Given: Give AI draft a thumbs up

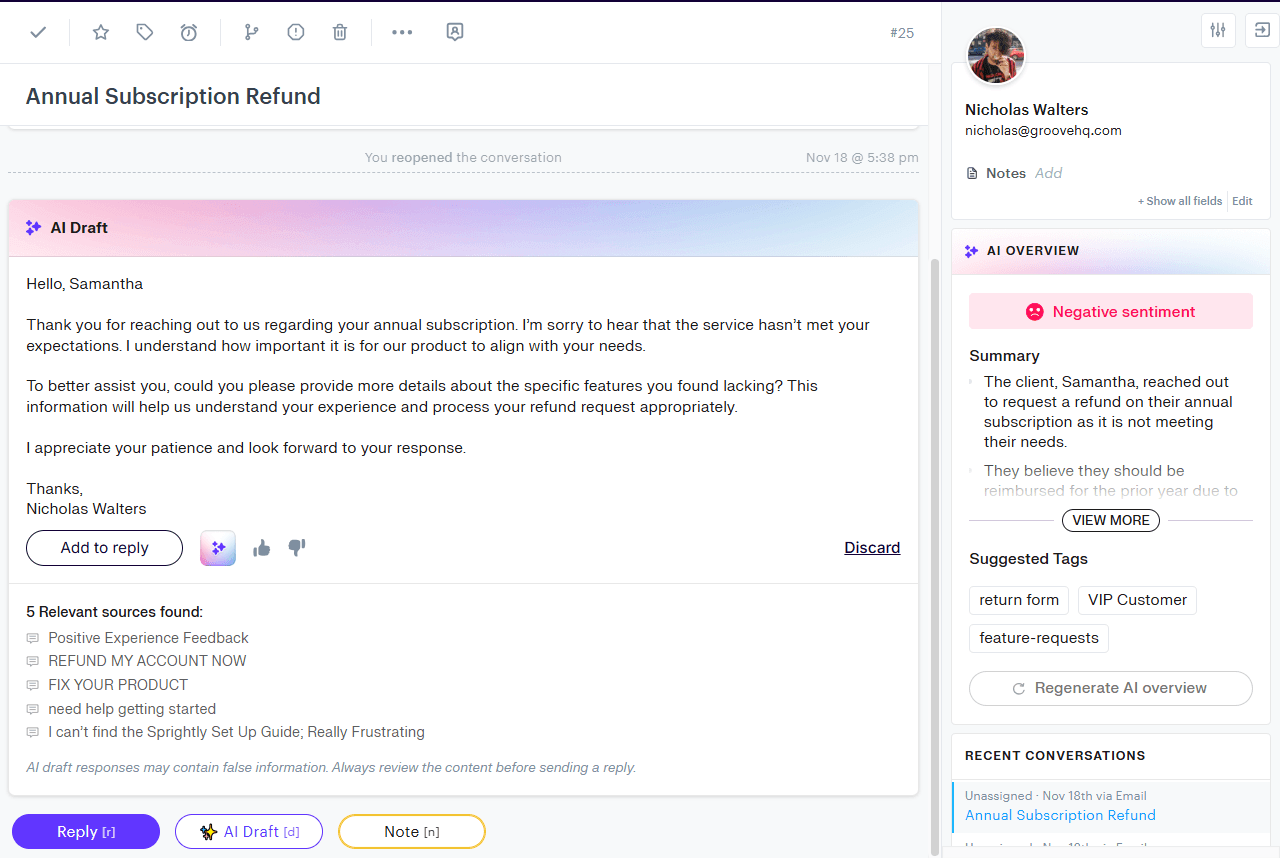Looking at the screenshot, I should tap(262, 548).
